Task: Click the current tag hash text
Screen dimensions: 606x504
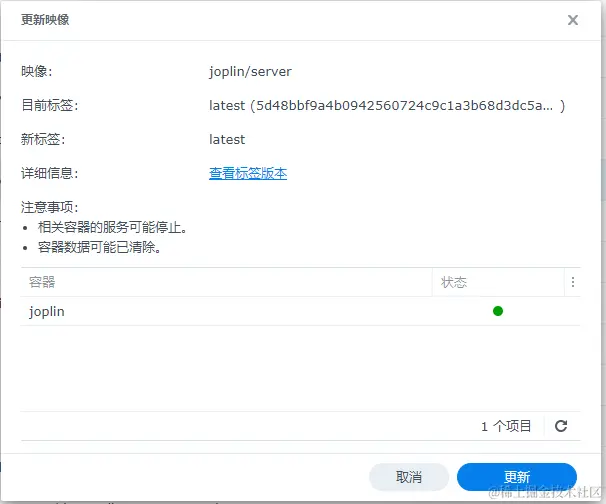Action: click(387, 106)
